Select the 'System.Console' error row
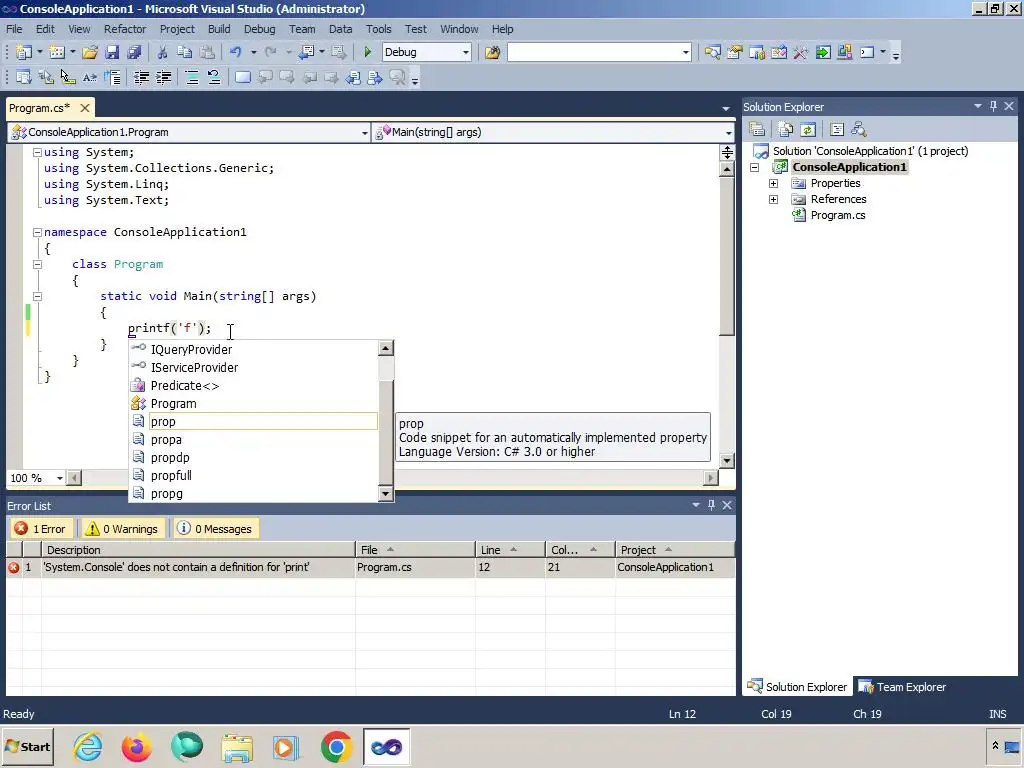Screen dimensions: 1024x768 370,567
